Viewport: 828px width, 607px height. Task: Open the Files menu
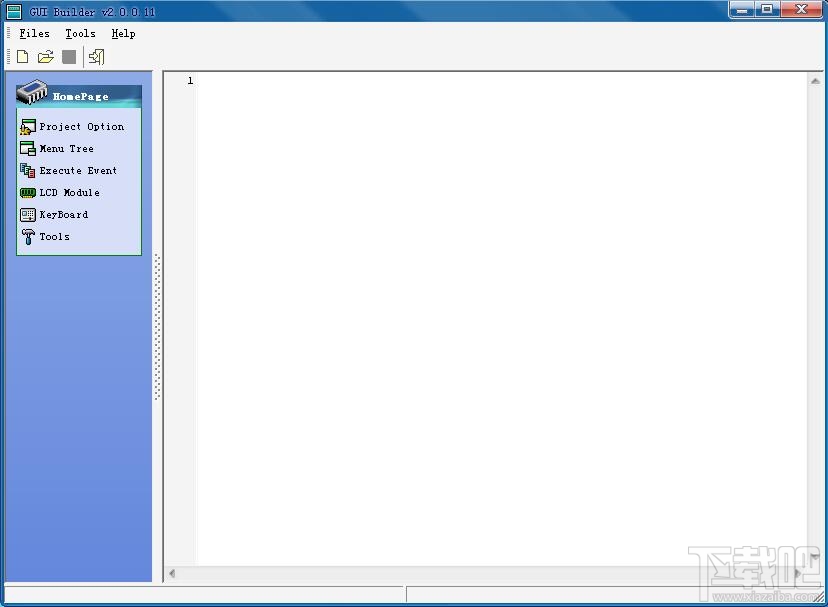[x=34, y=34]
